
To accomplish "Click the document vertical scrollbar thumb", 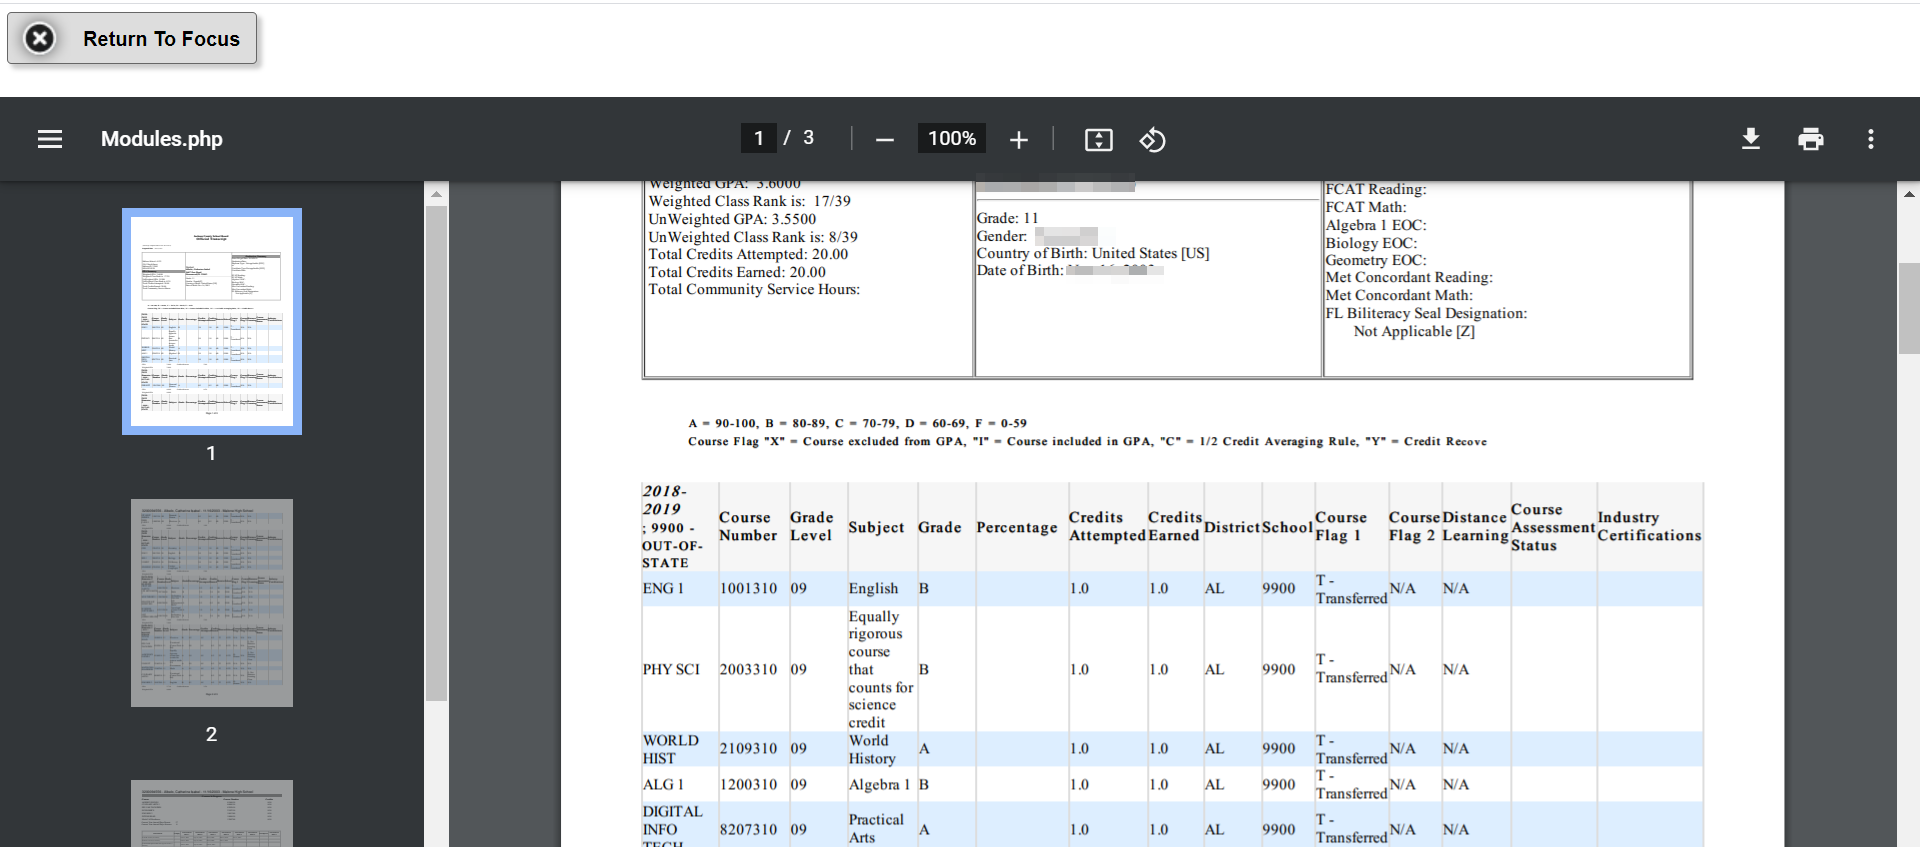I will click(x=1909, y=308).
